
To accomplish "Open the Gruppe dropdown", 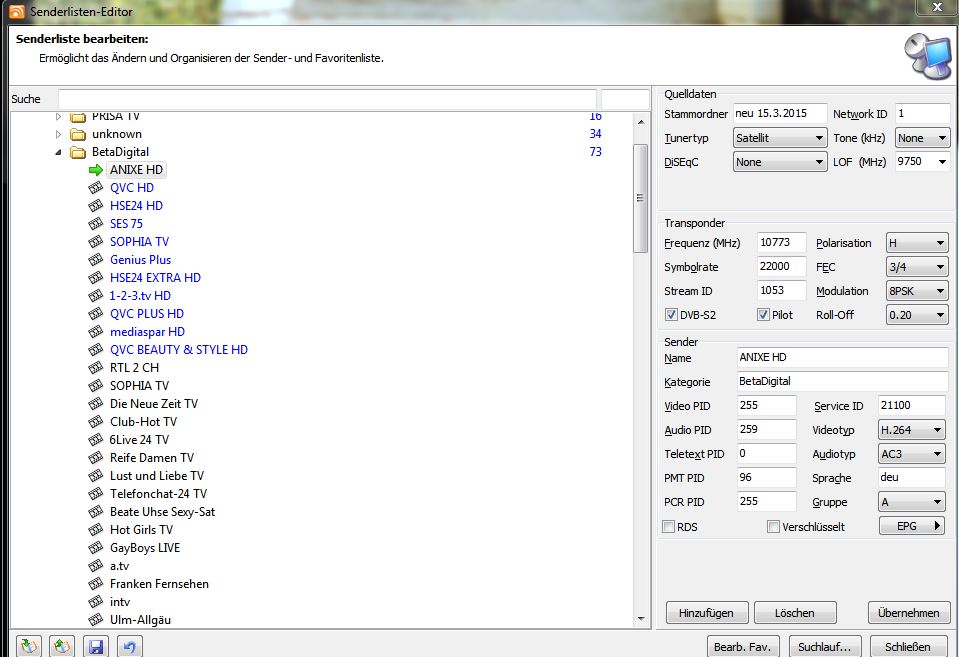I will coord(911,502).
